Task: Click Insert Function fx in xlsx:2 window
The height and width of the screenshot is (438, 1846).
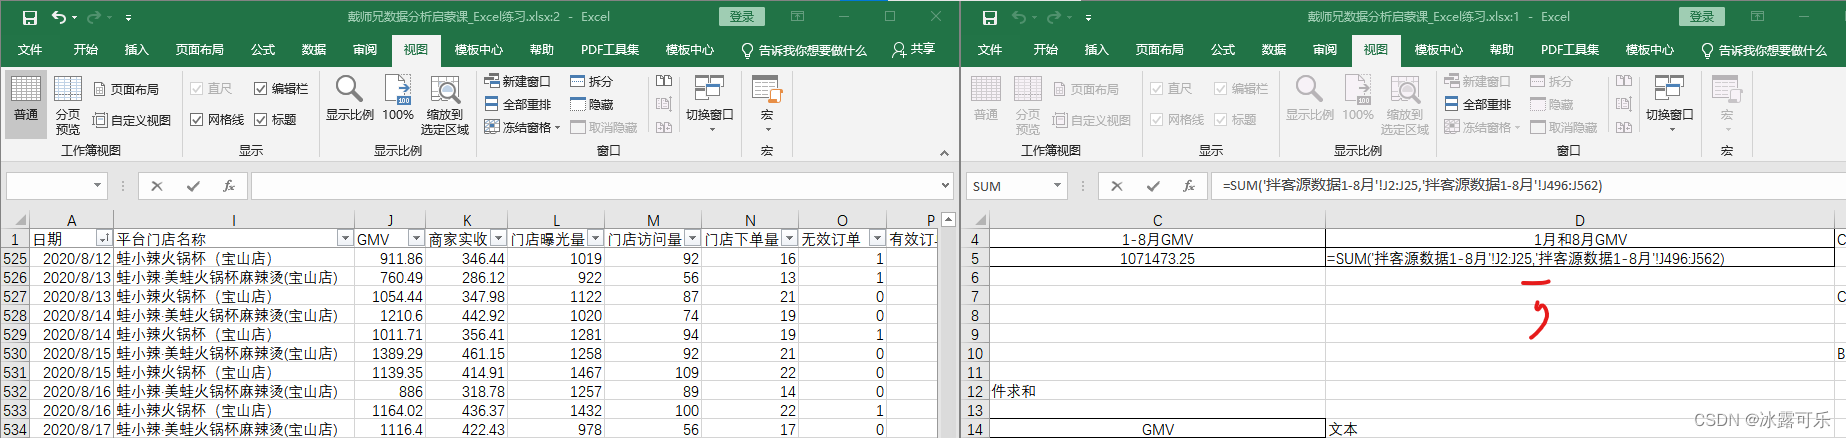Action: pos(229,186)
